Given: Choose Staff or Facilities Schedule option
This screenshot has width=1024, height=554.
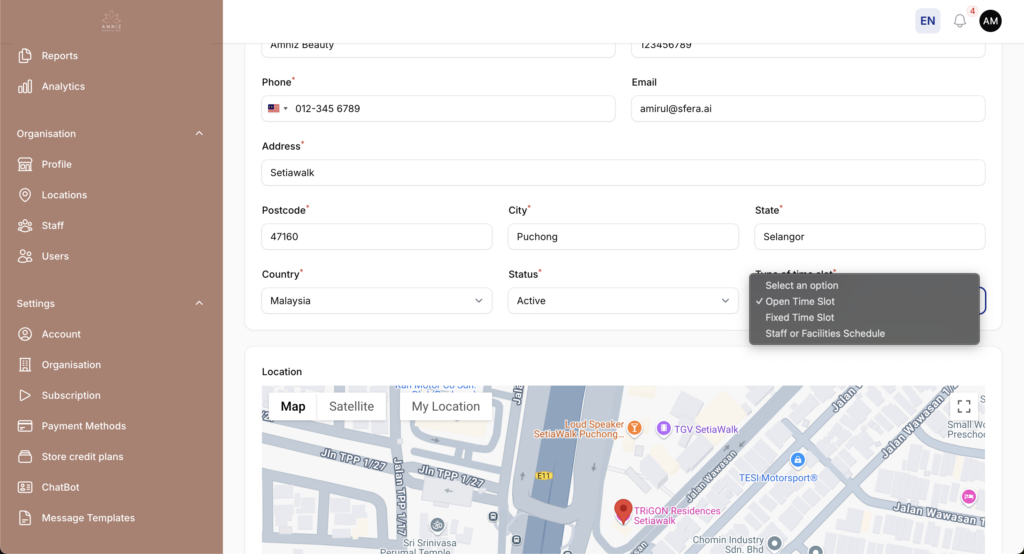Looking at the screenshot, I should pos(824,334).
